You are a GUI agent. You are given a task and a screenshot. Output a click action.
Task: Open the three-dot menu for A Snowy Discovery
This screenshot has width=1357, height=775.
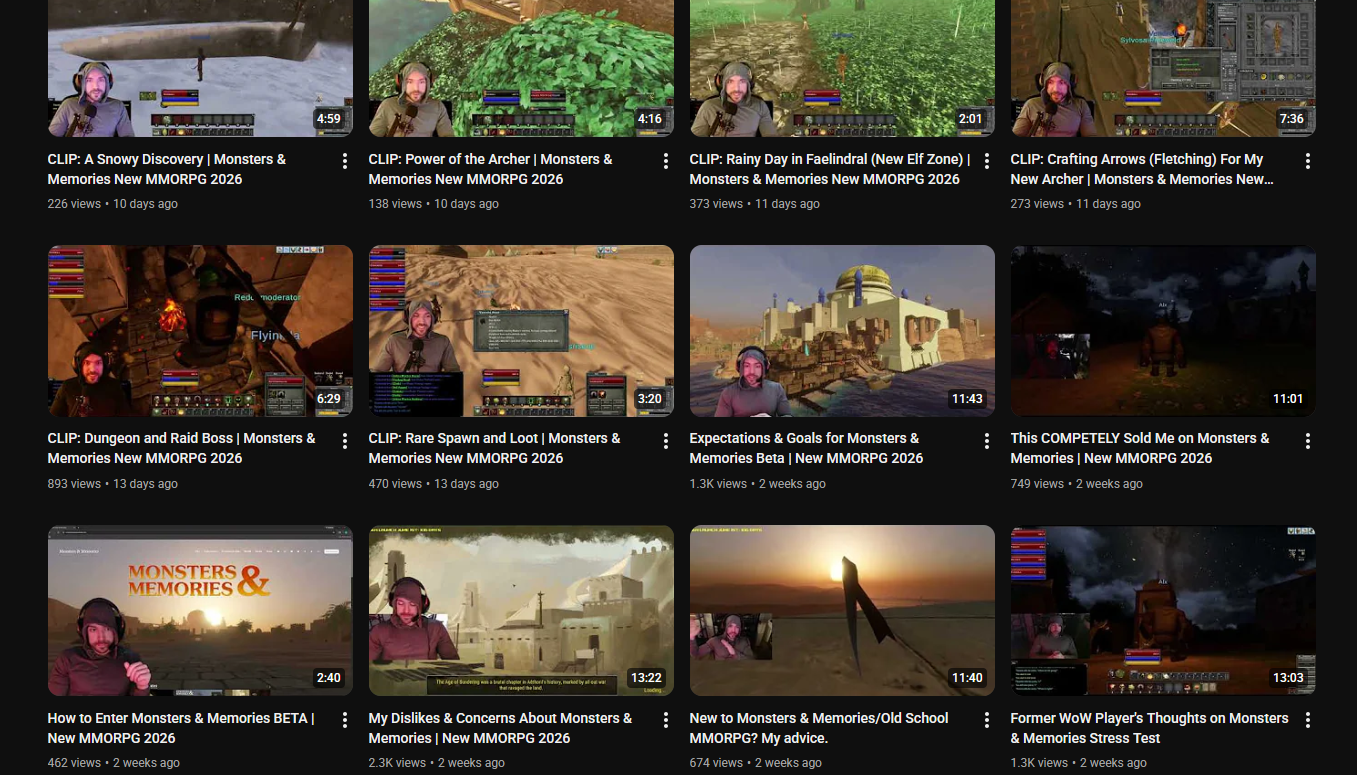pos(345,161)
